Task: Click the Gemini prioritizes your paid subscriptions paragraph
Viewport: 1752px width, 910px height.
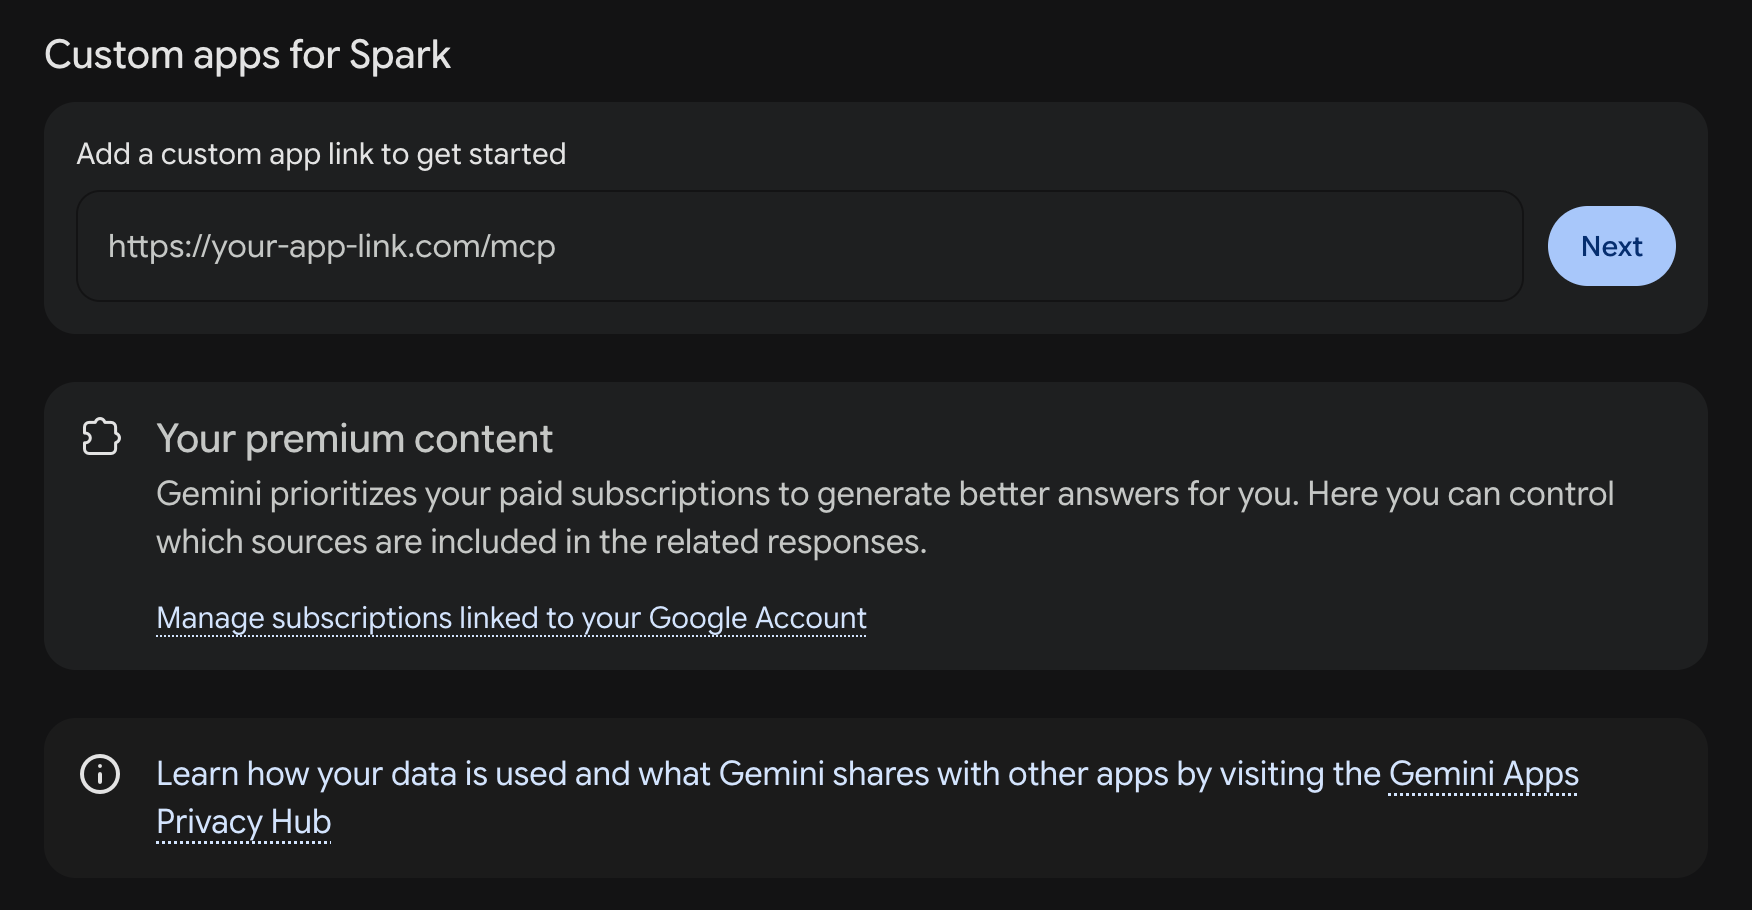Action: pyautogui.click(x=885, y=518)
